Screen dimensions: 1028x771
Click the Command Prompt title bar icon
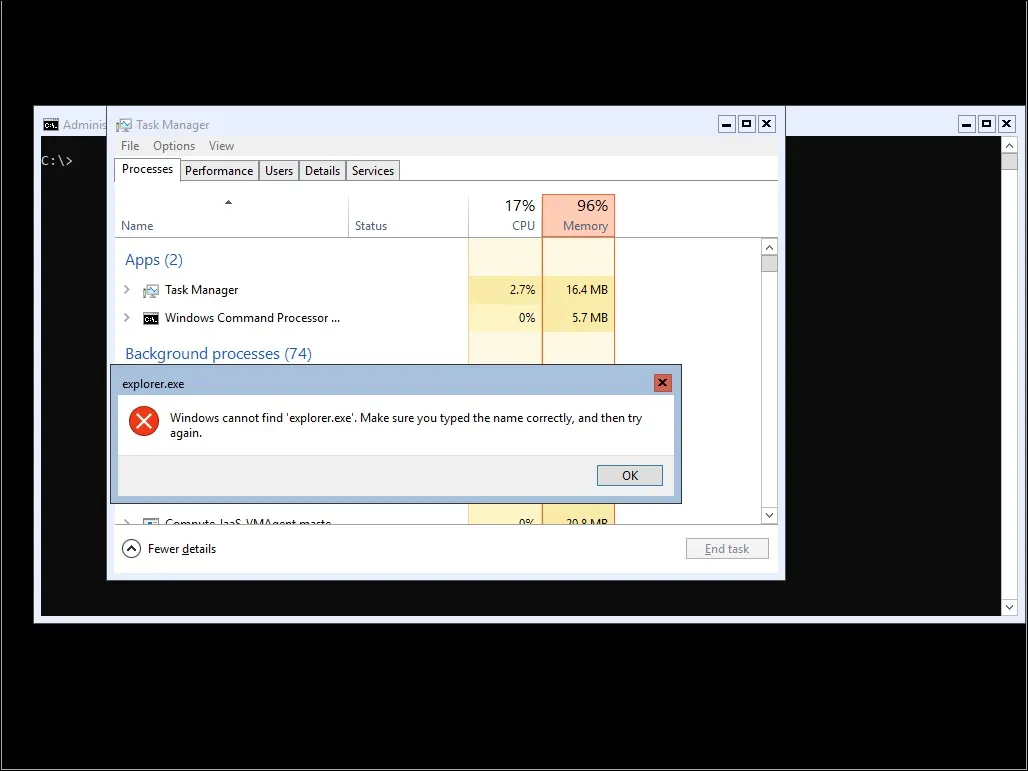click(50, 125)
